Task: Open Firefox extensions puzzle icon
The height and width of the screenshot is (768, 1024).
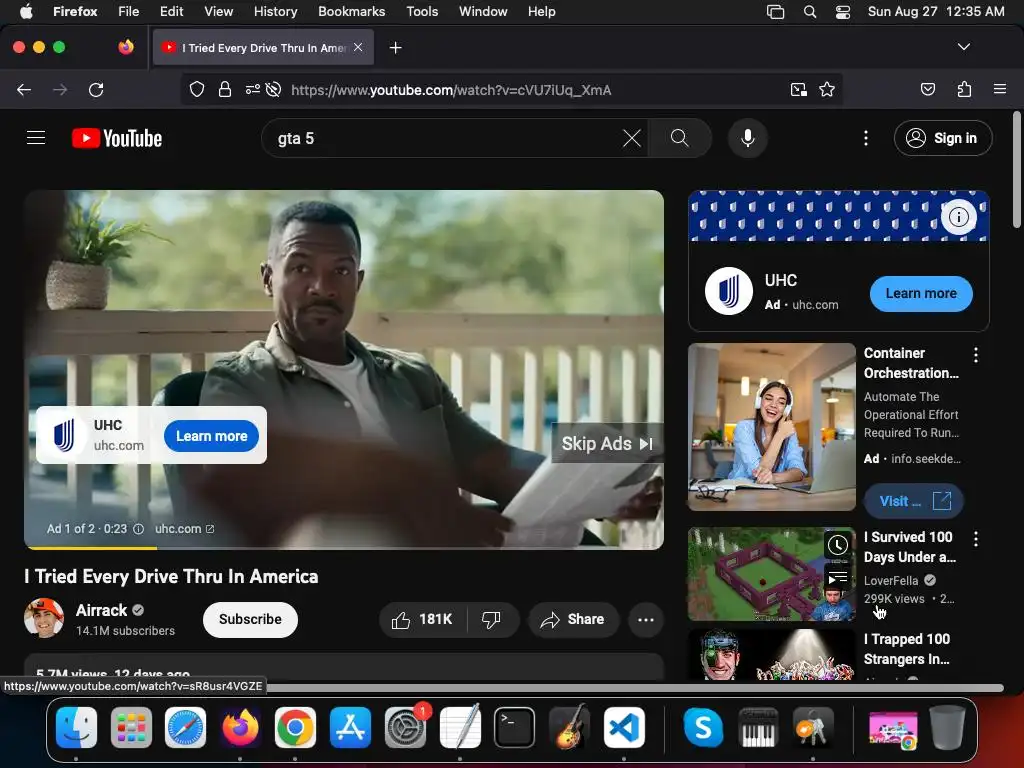Action: [x=964, y=89]
